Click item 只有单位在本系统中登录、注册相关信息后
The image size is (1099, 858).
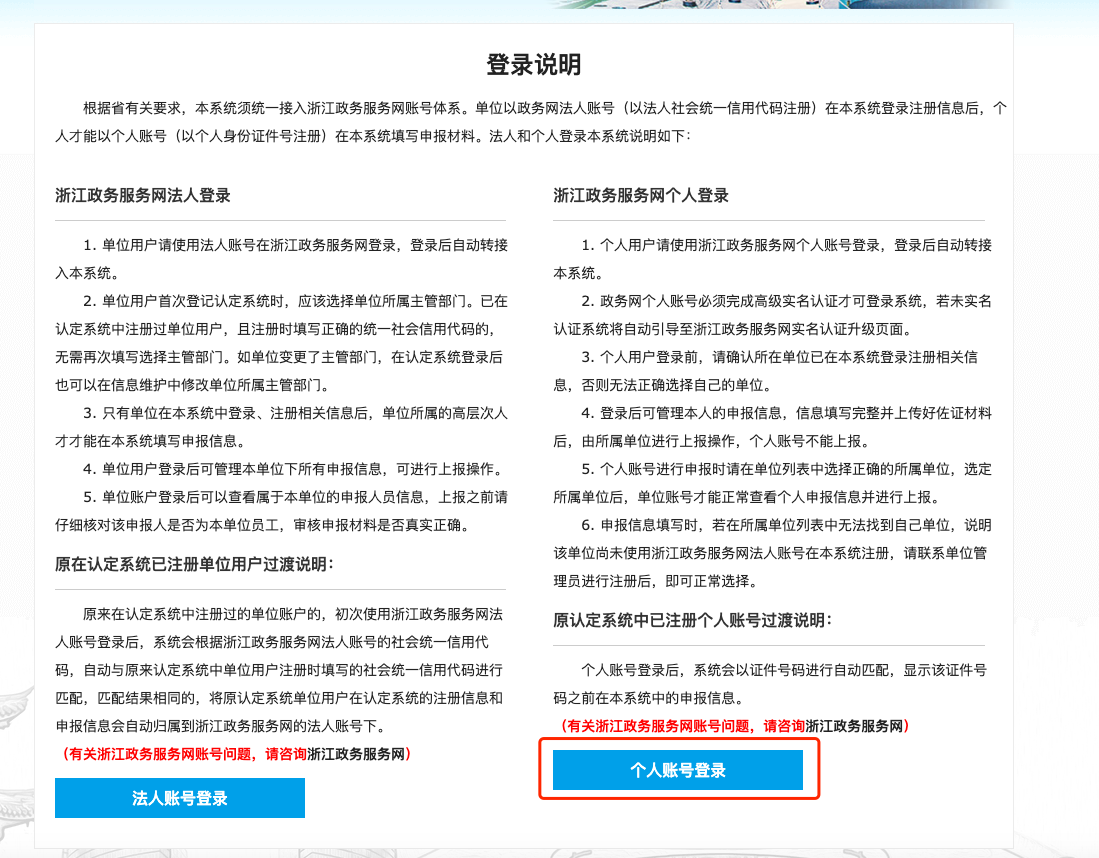click(281, 427)
